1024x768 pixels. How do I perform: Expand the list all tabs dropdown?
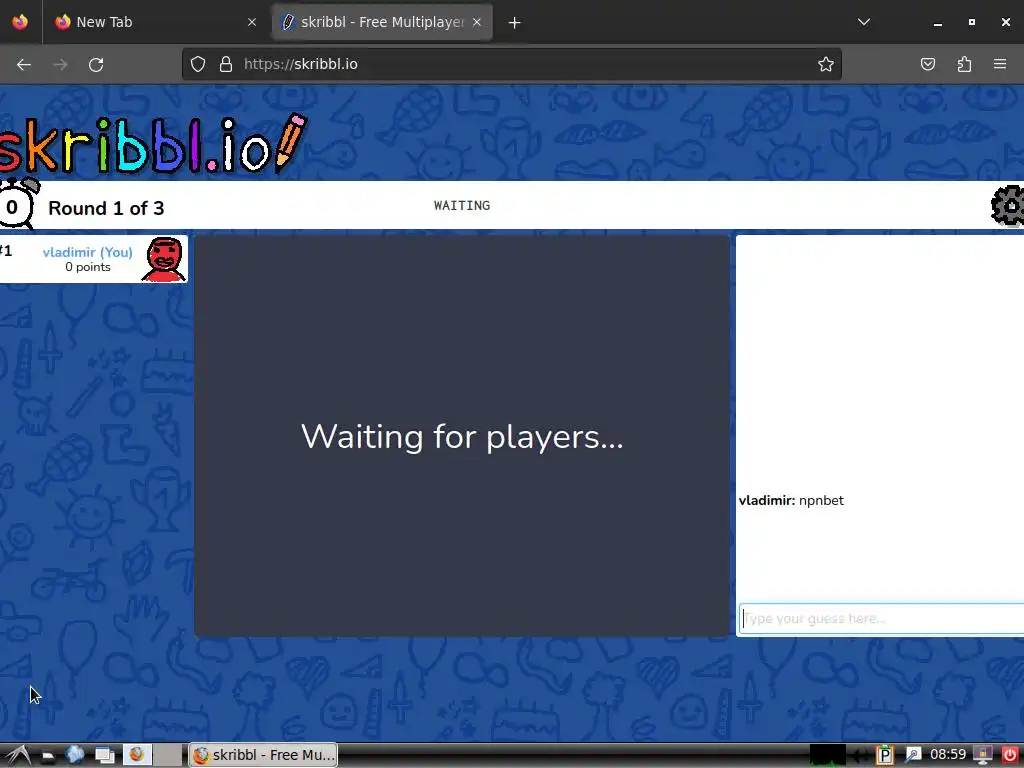pos(863,22)
